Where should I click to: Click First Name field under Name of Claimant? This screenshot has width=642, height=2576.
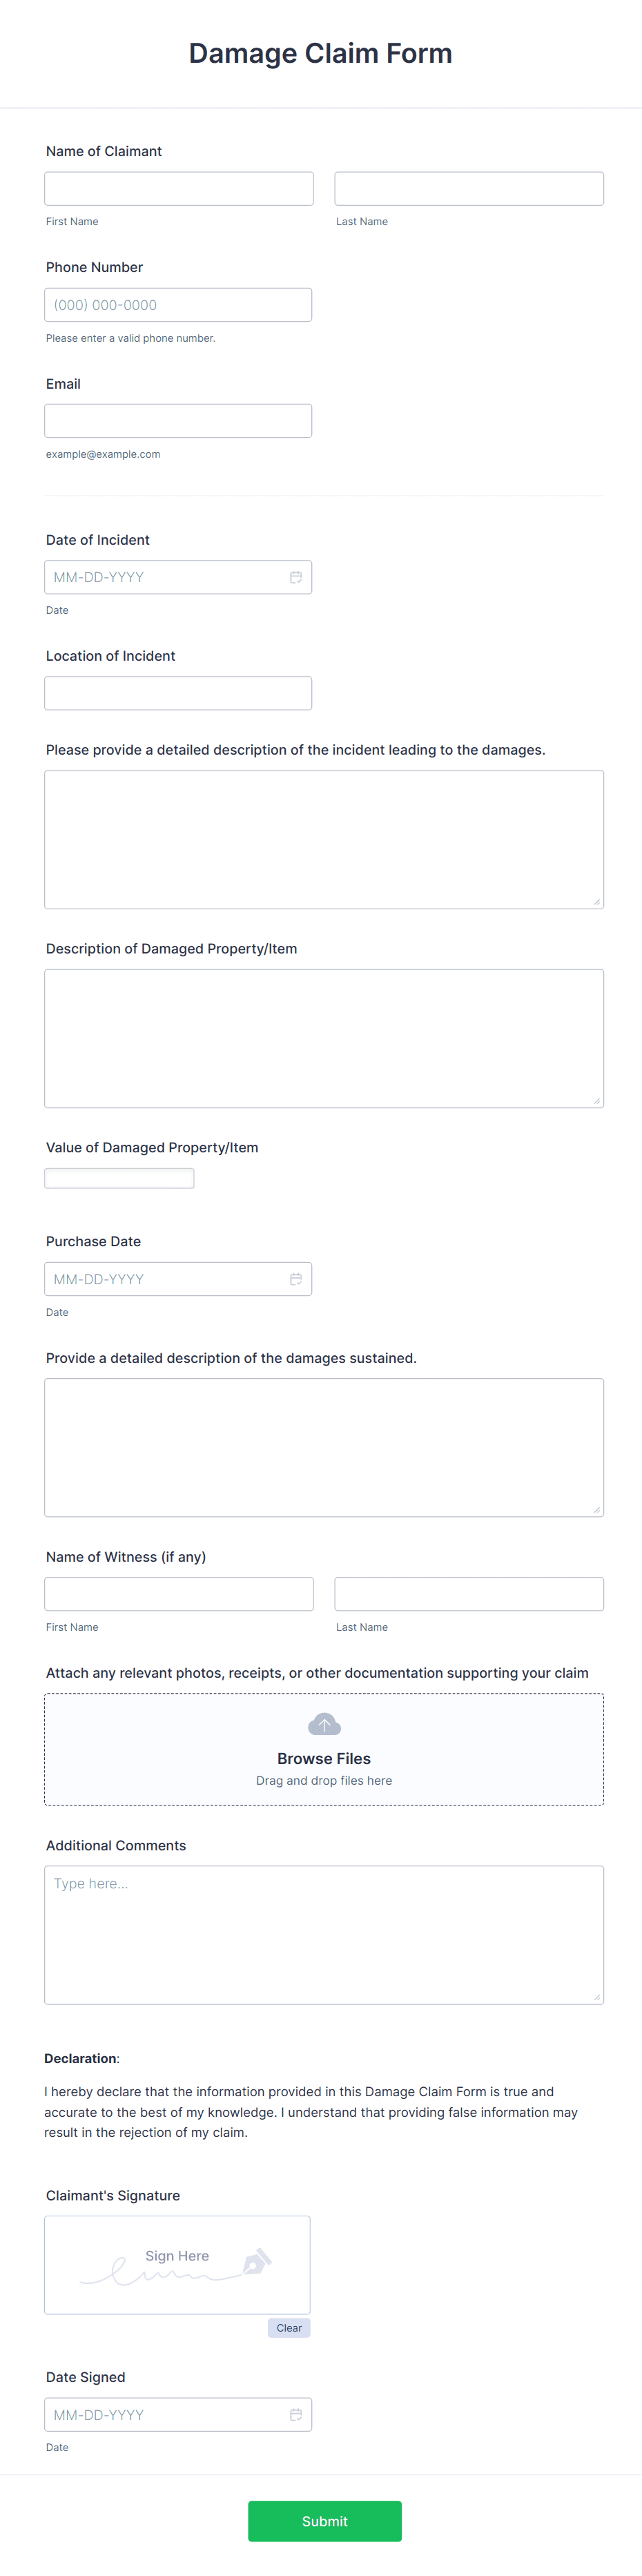178,188
